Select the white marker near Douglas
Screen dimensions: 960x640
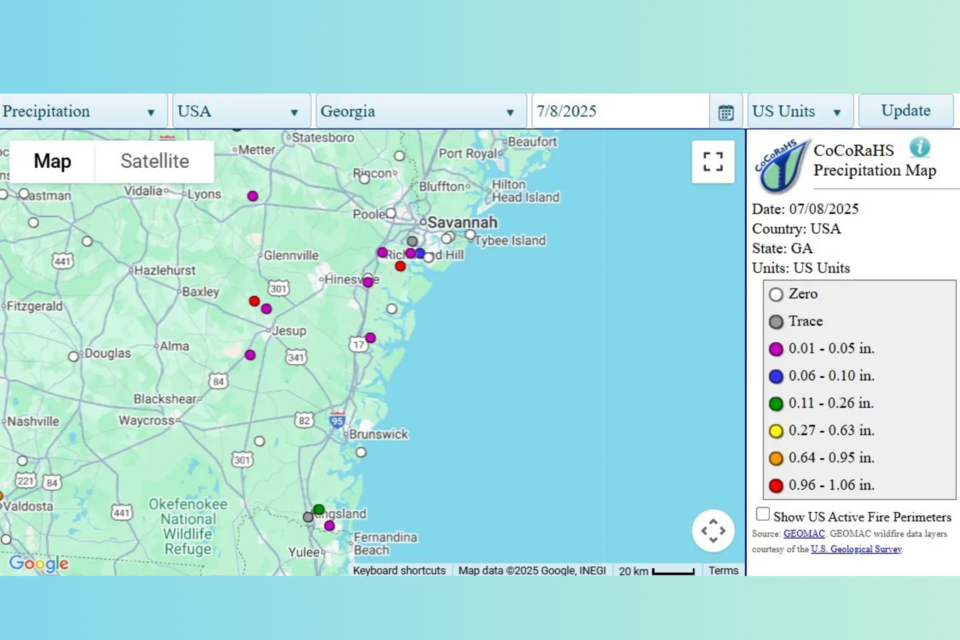[x=73, y=356]
